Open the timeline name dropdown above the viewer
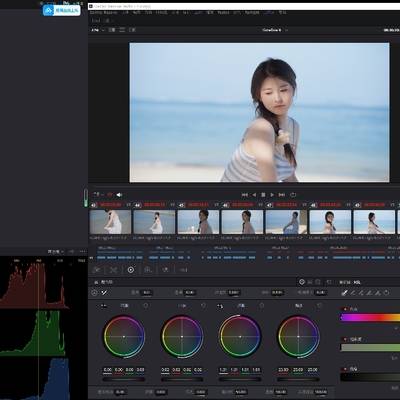 click(275, 30)
